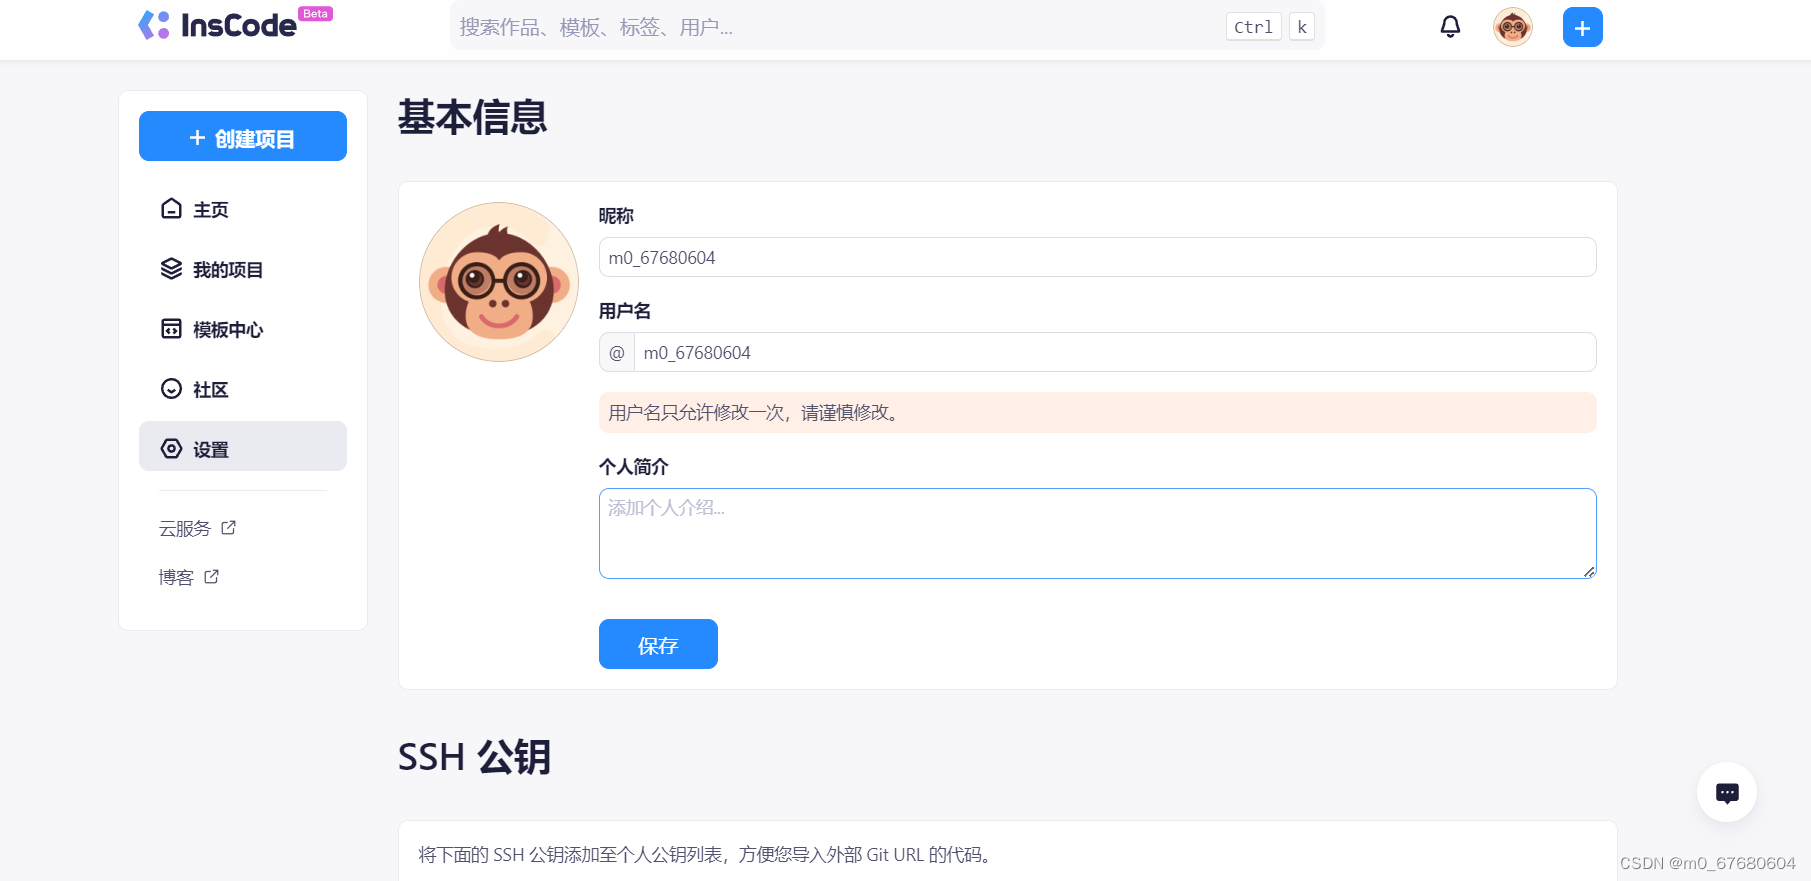The image size is (1811, 881).
Task: Click the 用户名只允许修改一次 warning notice
Action: [x=1097, y=412]
